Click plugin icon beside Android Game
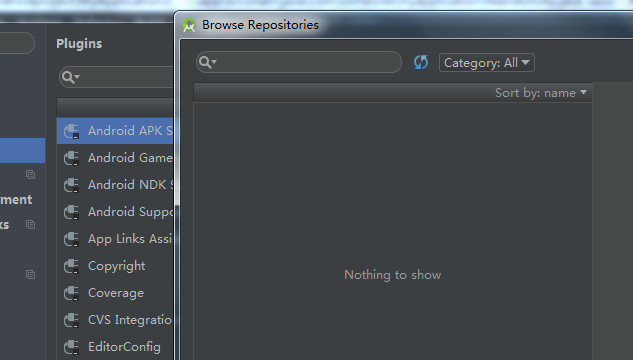 (71, 158)
